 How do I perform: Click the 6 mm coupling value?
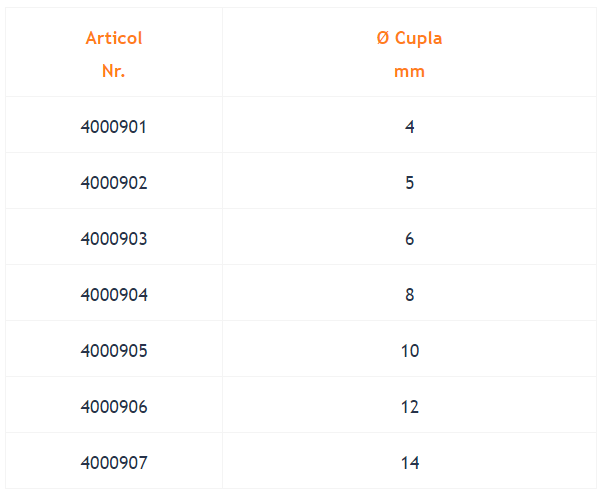tap(410, 239)
